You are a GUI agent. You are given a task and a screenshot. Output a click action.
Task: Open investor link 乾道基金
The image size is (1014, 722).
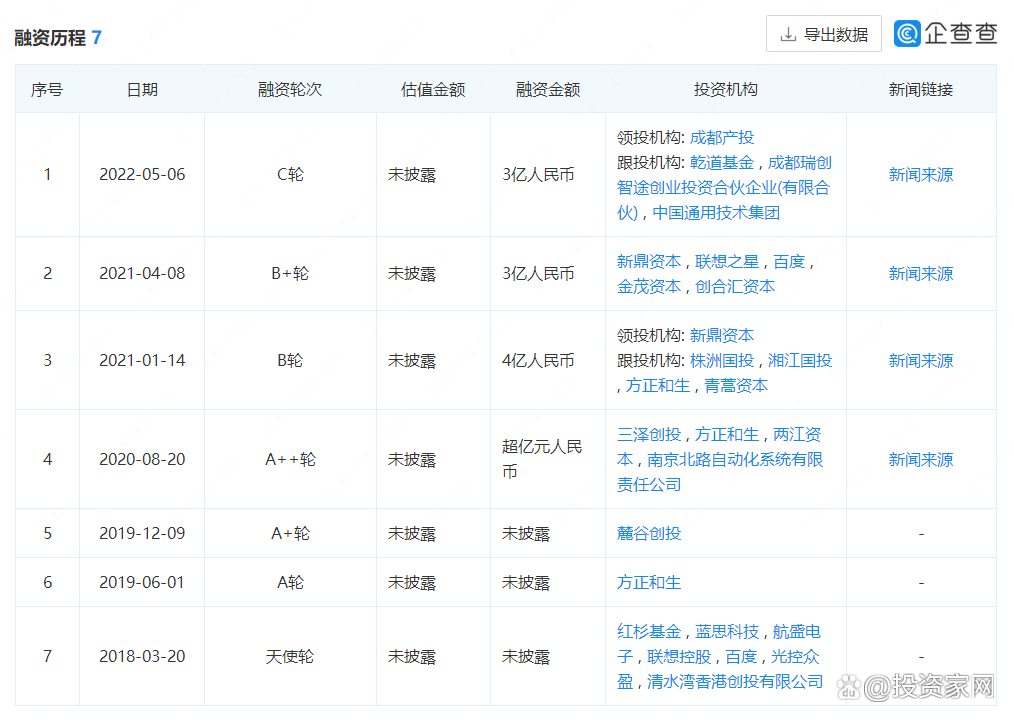(722, 162)
